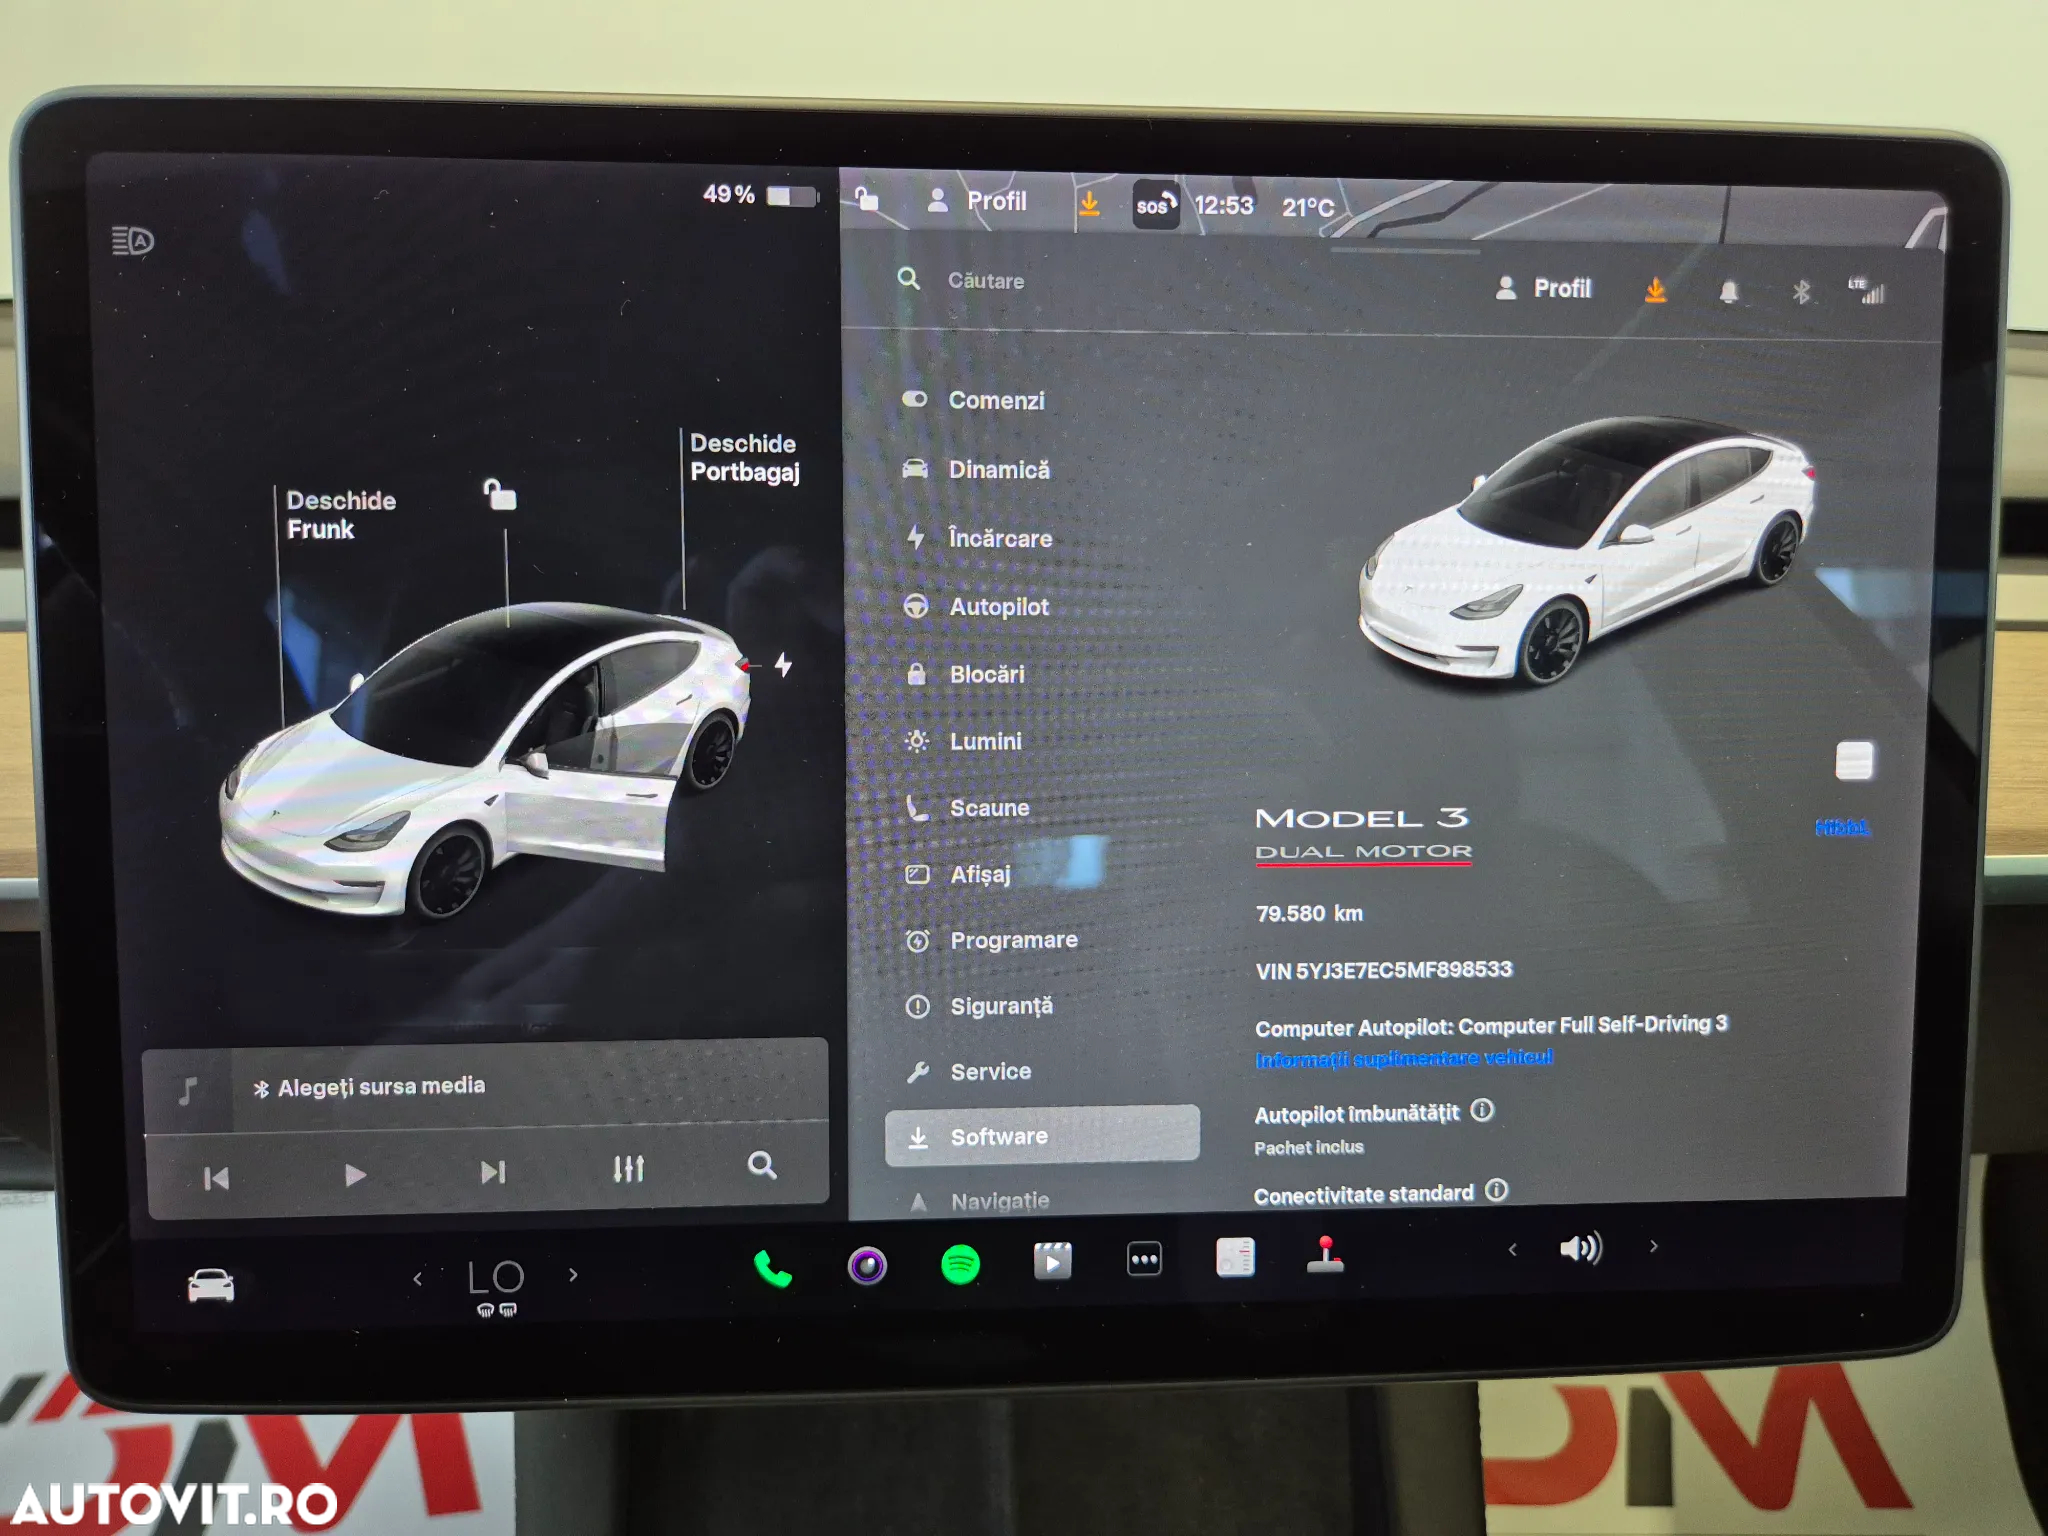The width and height of the screenshot is (2048, 1536).
Task: Tap info icon next to Autopilot îmbunătățit
Action: pyautogui.click(x=1482, y=1110)
